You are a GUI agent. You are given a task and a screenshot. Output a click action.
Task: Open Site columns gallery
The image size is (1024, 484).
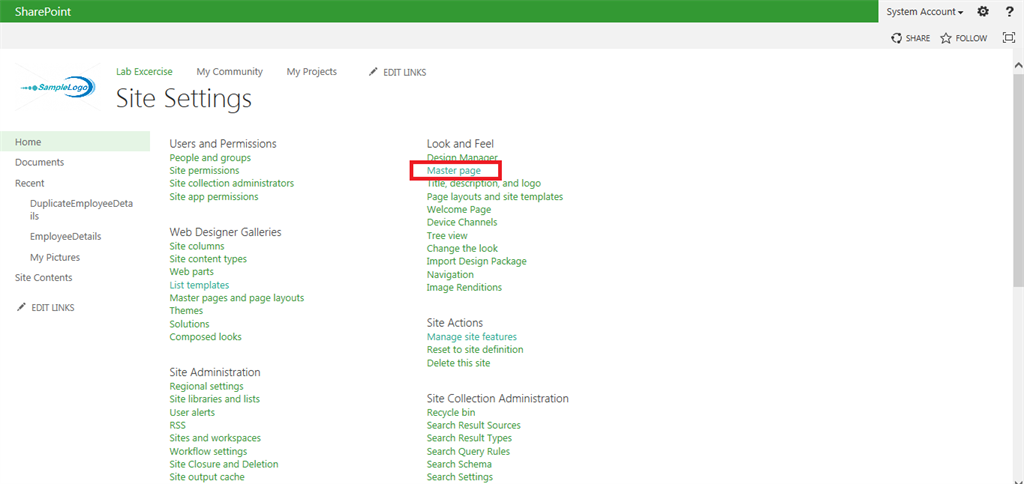click(197, 246)
